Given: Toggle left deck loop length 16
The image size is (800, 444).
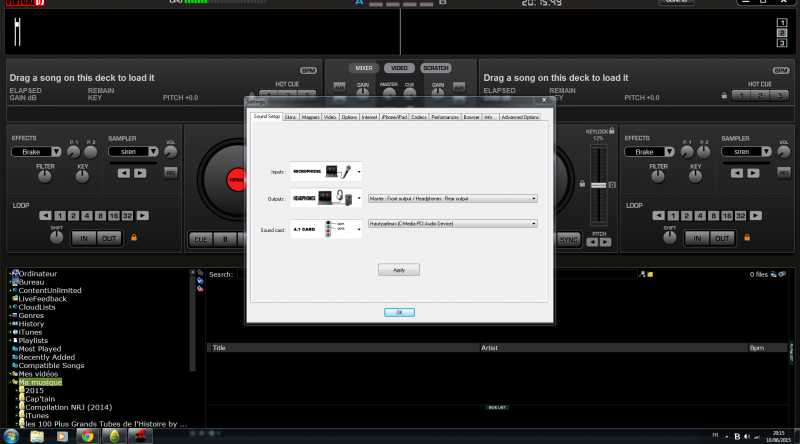Looking at the screenshot, I should (114, 215).
